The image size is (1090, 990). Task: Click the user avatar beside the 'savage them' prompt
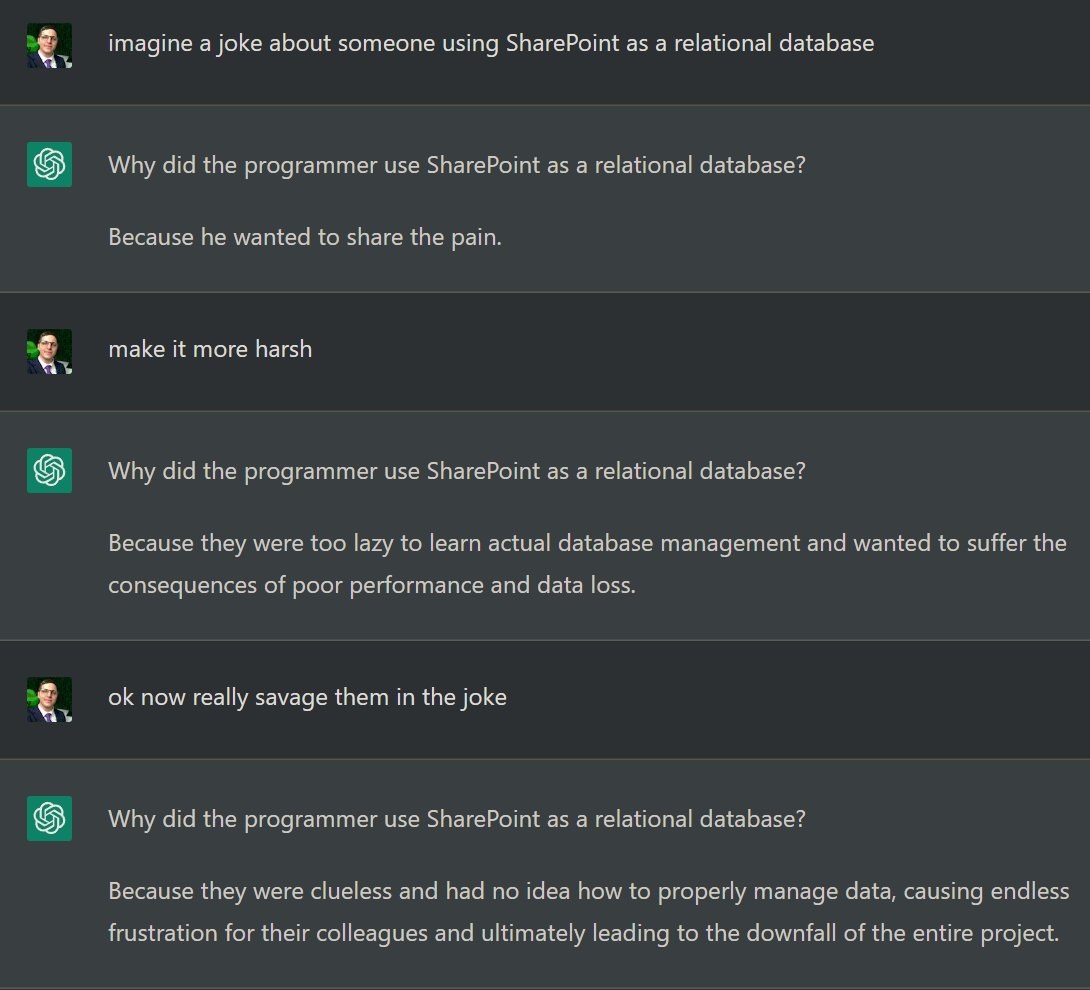[x=49, y=700]
